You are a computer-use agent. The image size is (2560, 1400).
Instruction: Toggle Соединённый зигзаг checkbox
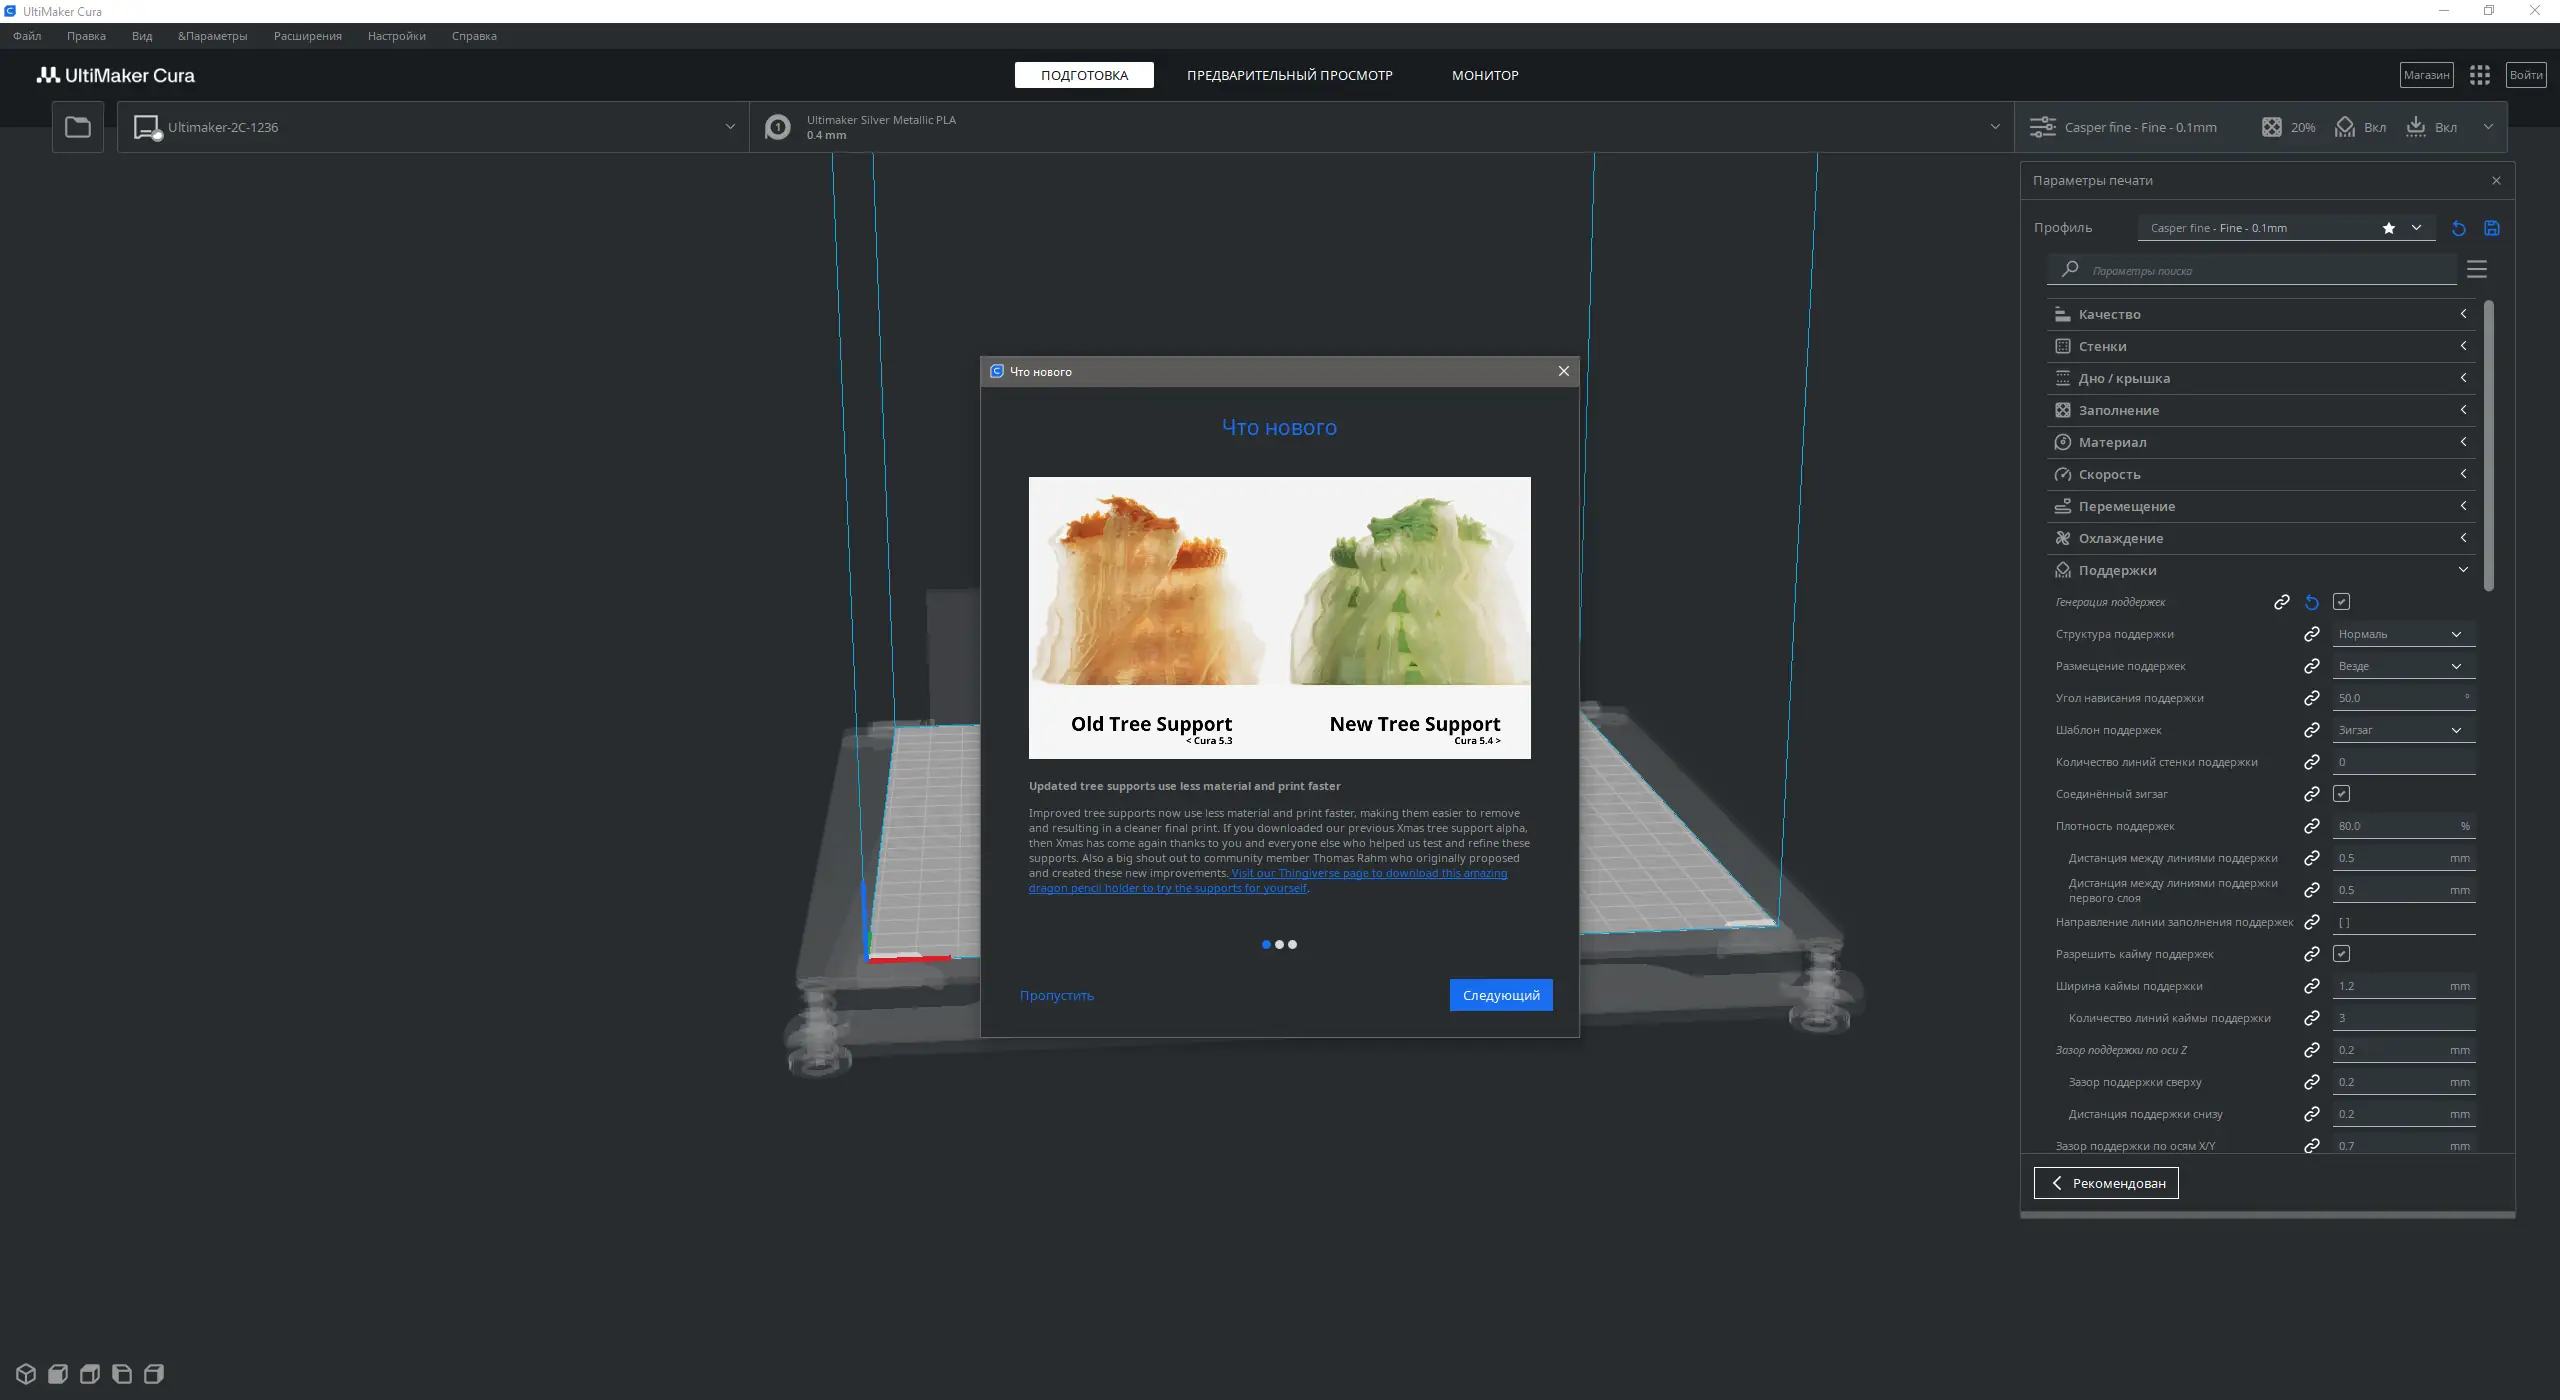pyautogui.click(x=2341, y=794)
